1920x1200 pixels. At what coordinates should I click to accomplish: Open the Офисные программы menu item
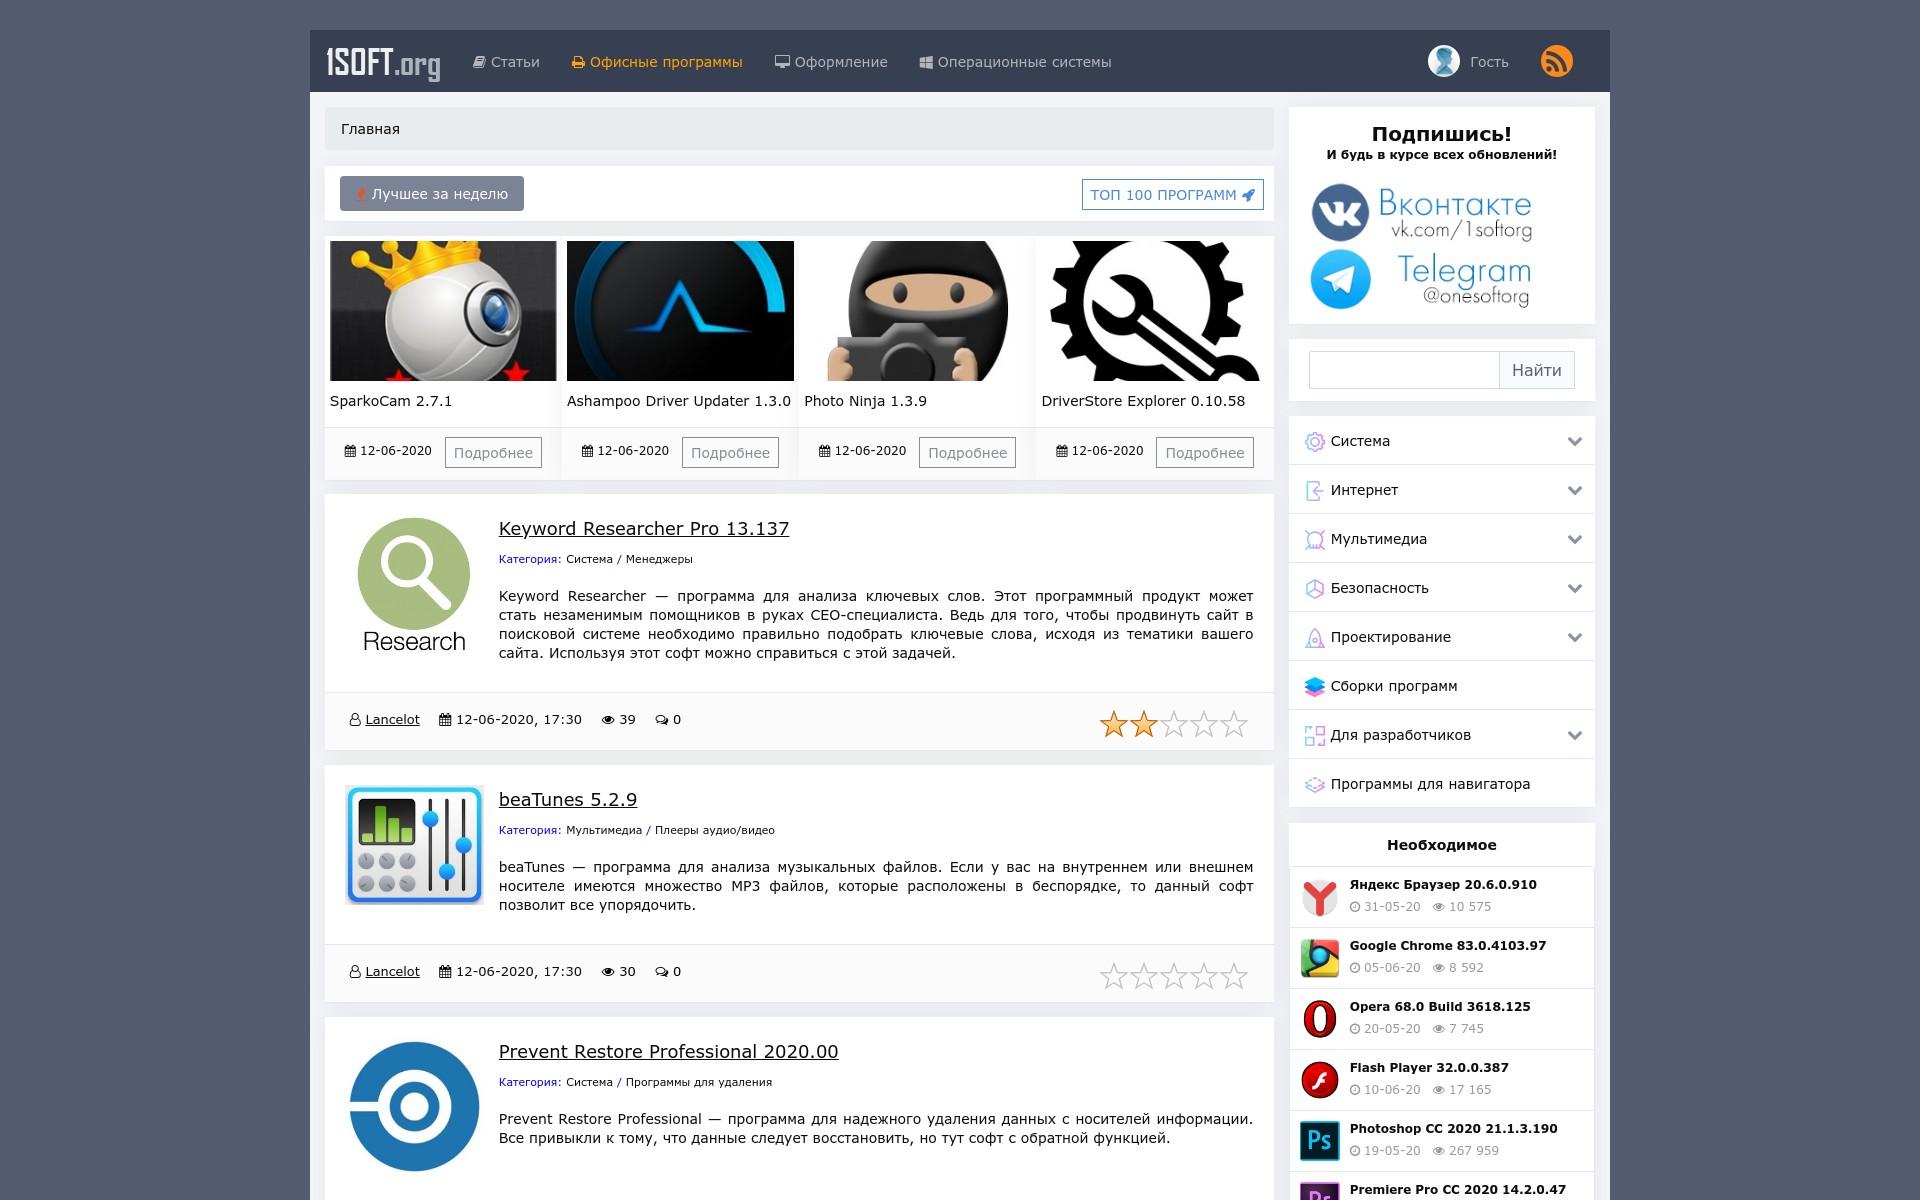pyautogui.click(x=657, y=62)
